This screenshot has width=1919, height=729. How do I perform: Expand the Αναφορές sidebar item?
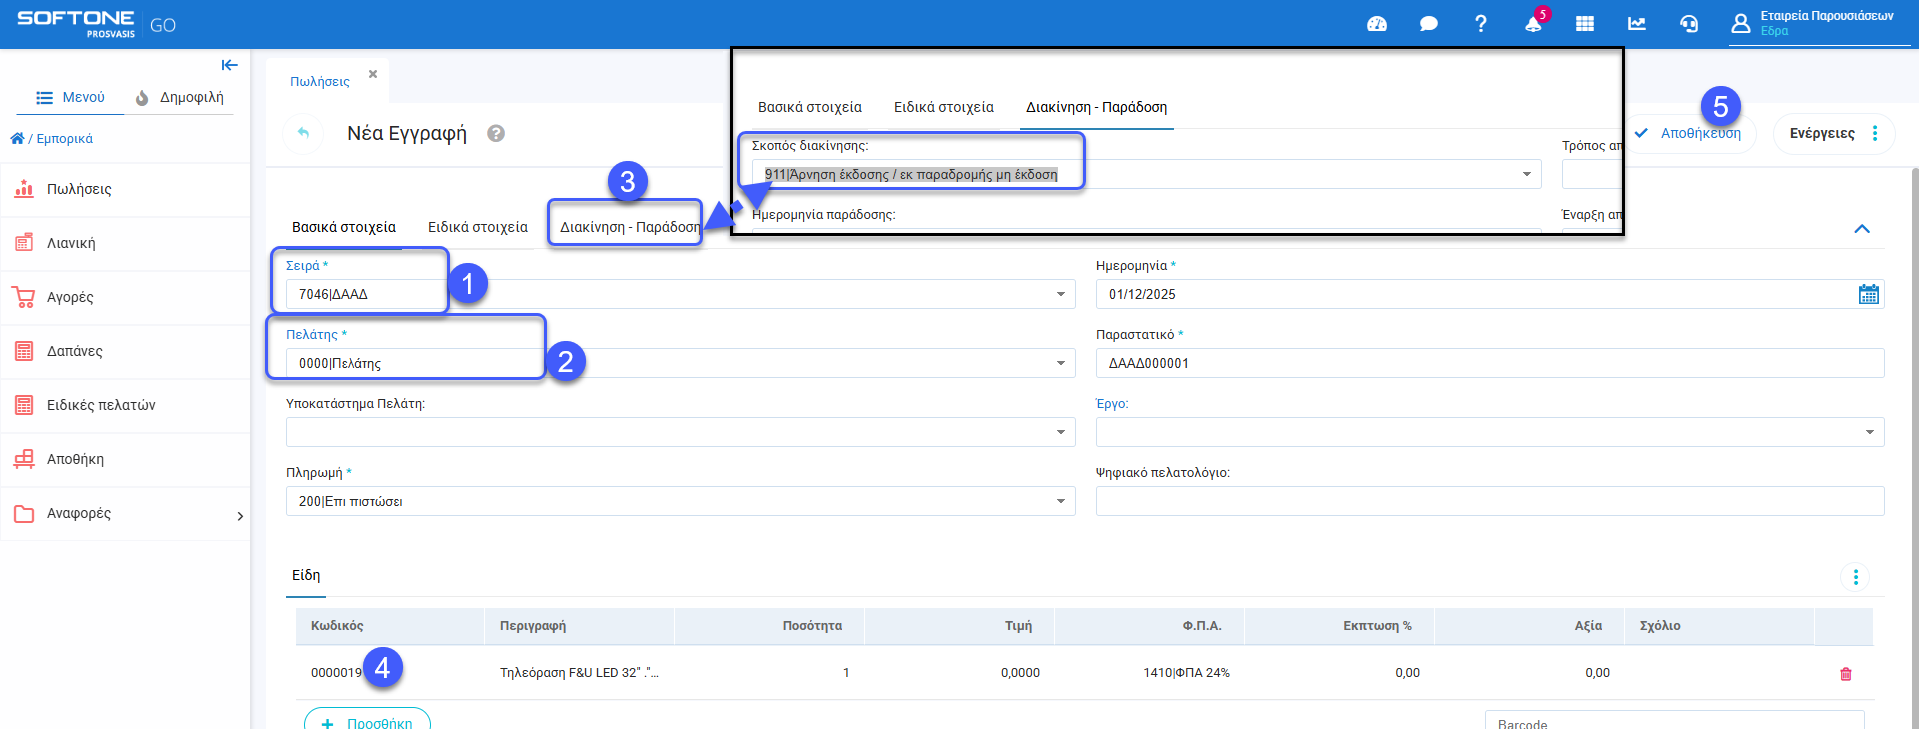coord(239,515)
